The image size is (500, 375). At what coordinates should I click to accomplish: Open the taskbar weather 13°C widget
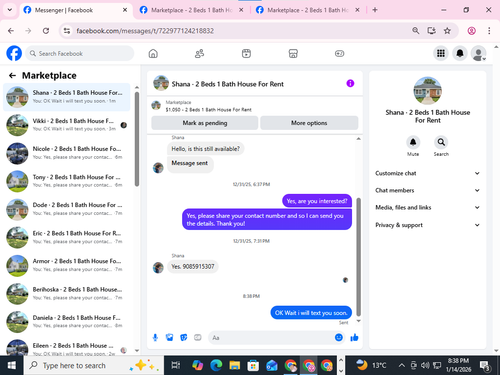(x=371, y=366)
